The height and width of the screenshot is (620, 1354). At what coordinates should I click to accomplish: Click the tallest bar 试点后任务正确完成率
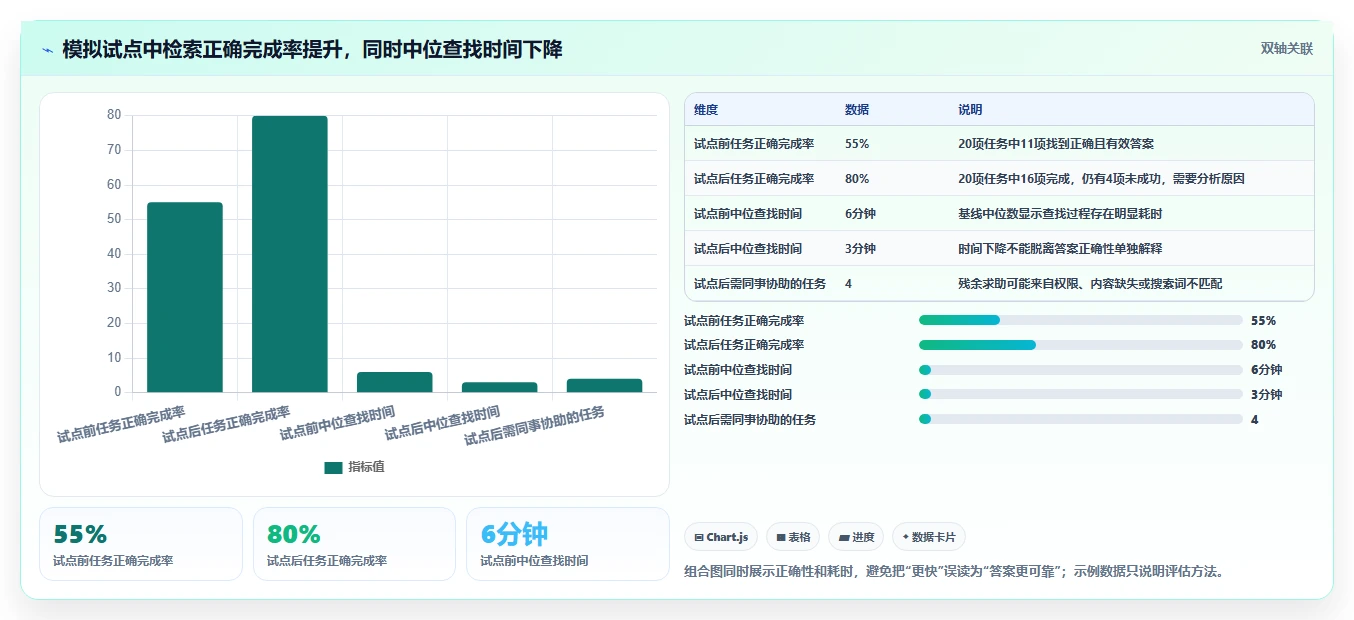click(x=290, y=254)
